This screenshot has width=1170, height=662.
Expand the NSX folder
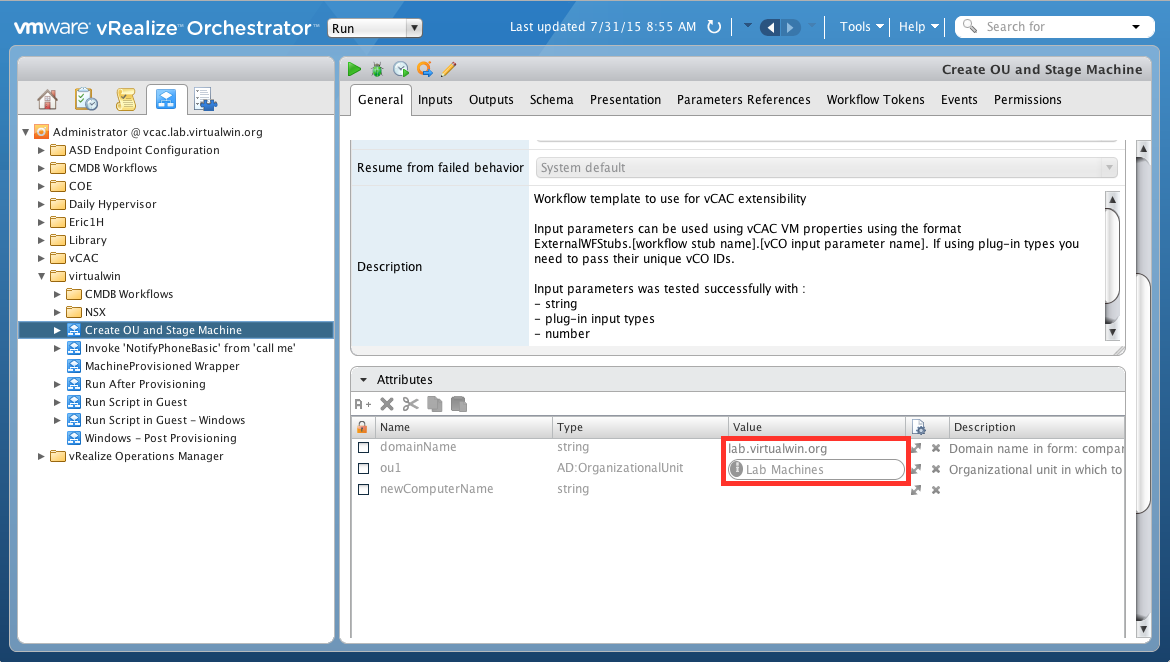pyautogui.click(x=57, y=313)
